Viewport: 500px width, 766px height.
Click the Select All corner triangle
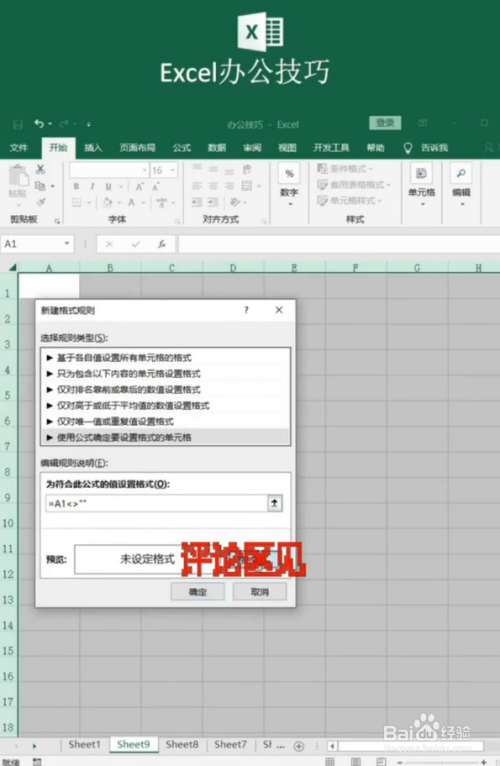tap(13, 267)
